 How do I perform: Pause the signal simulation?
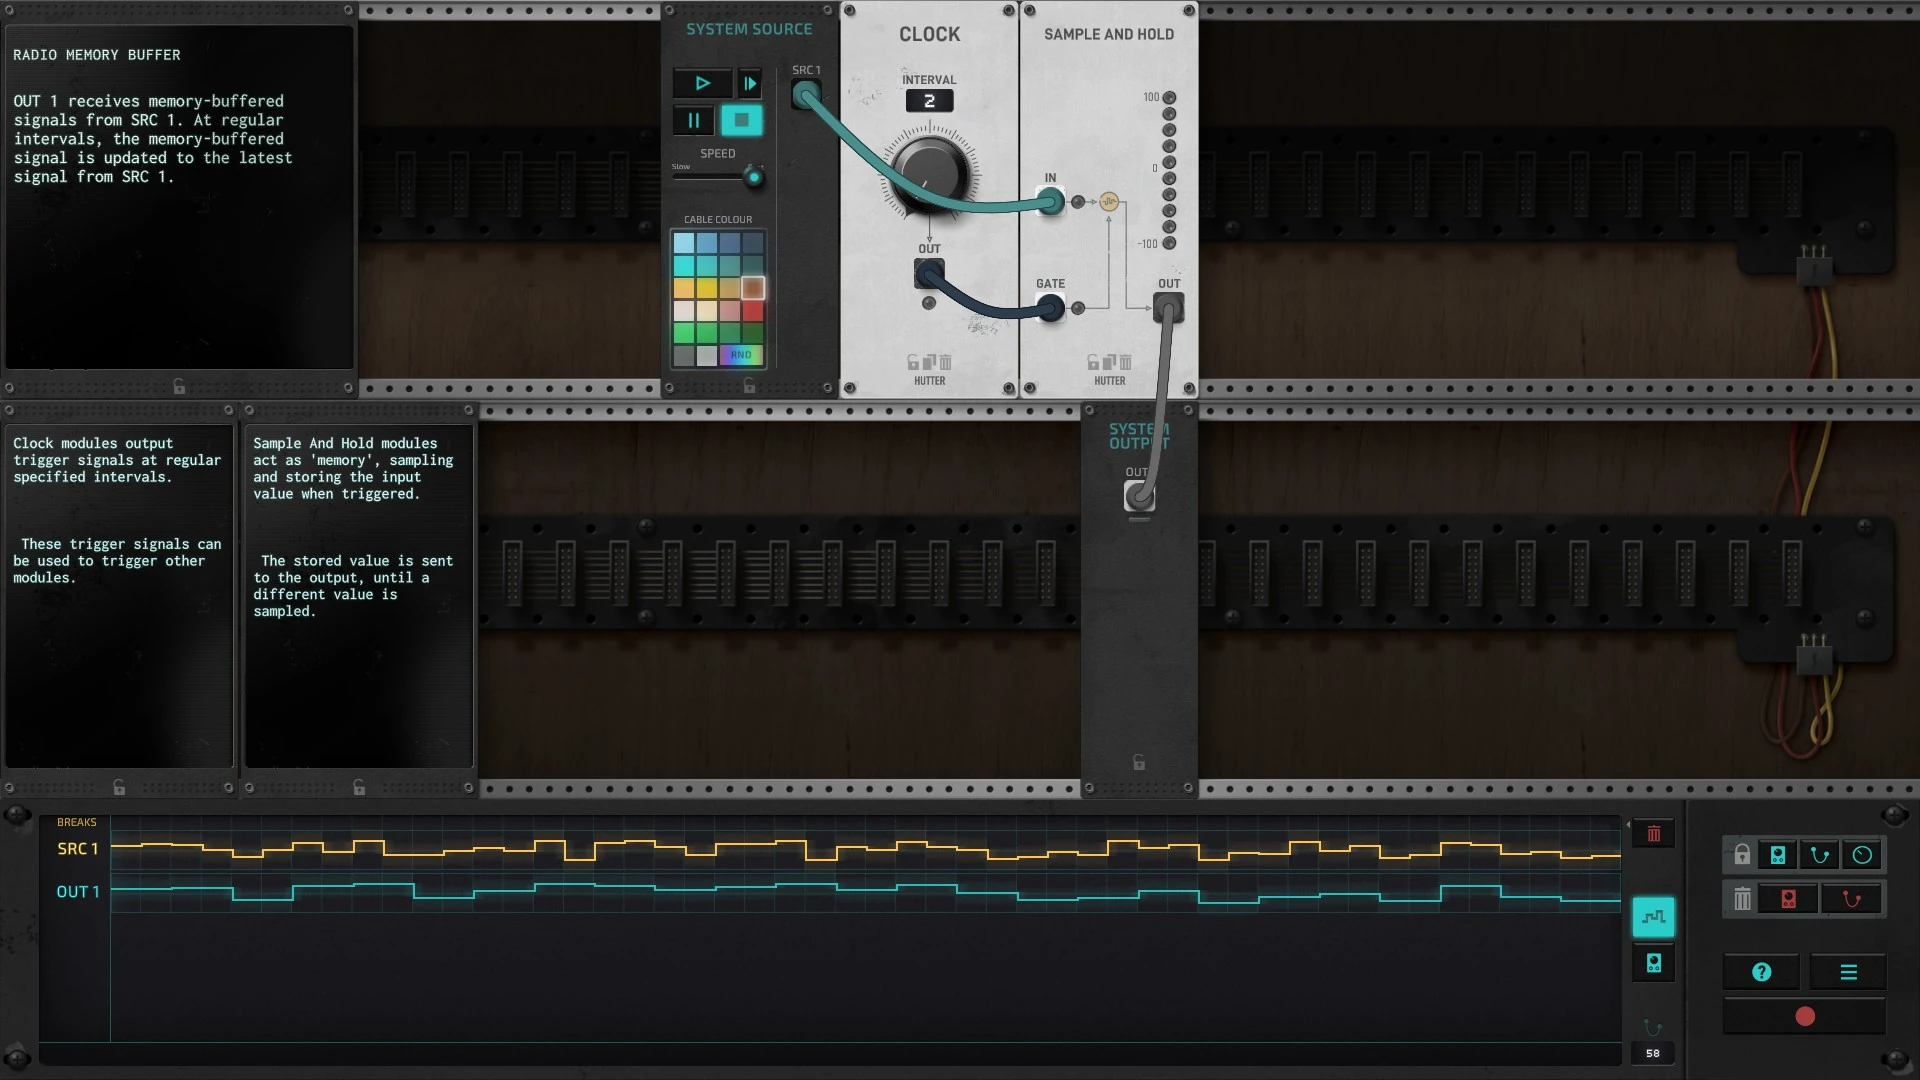pyautogui.click(x=693, y=121)
